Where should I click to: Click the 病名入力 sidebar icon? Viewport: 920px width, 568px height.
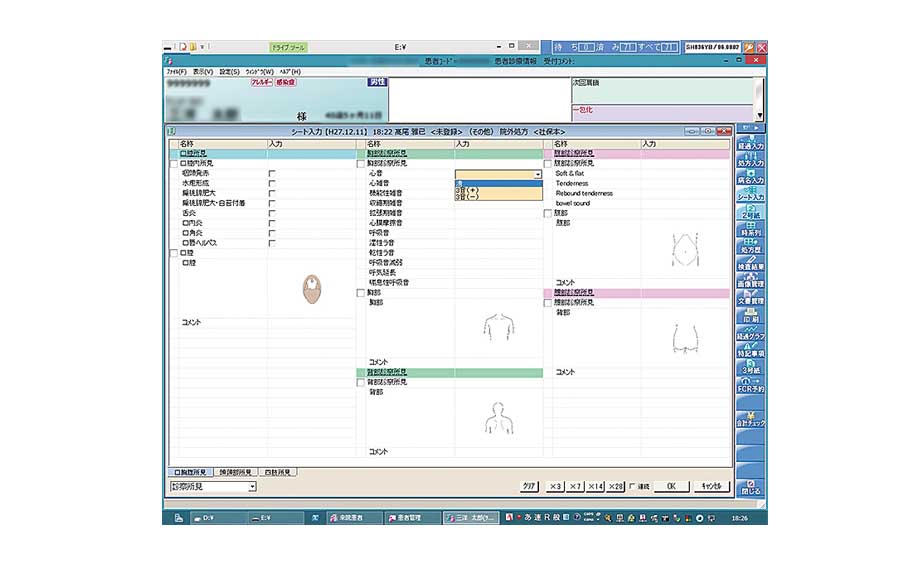(750, 178)
